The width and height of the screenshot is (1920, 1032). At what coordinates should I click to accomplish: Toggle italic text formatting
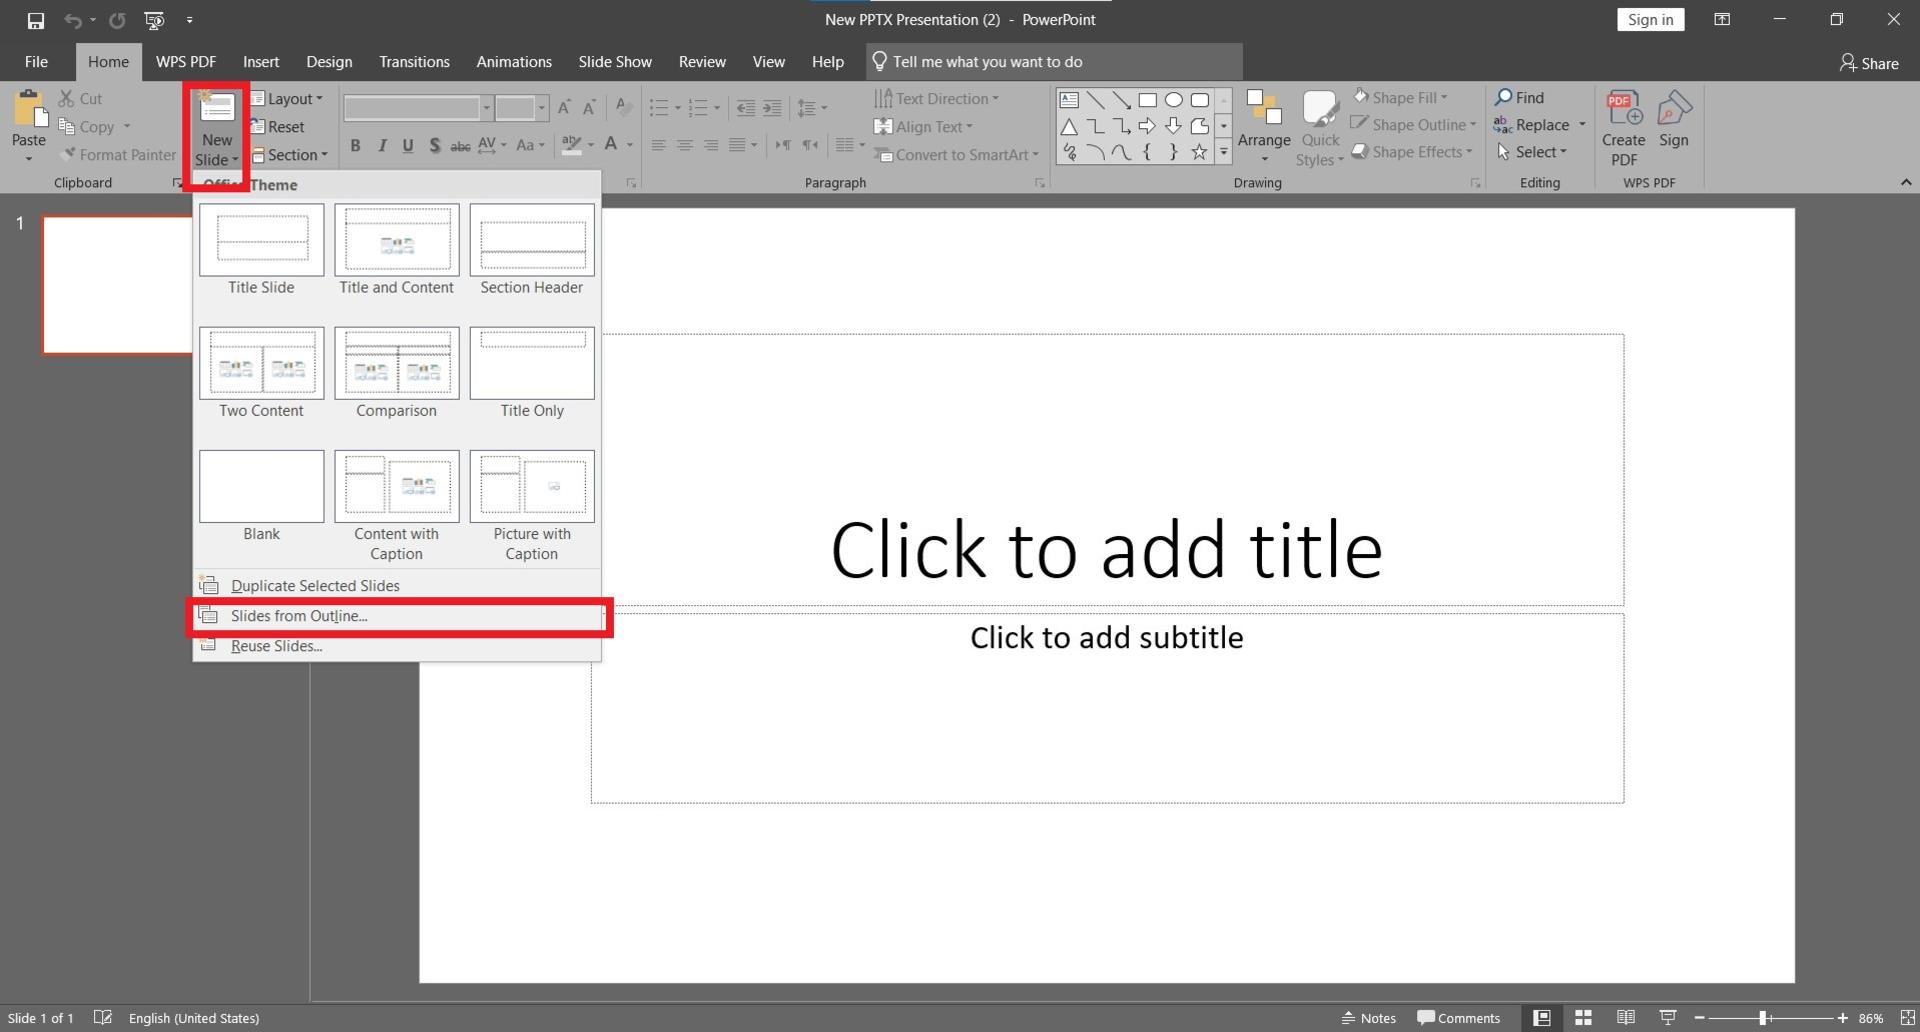(381, 146)
